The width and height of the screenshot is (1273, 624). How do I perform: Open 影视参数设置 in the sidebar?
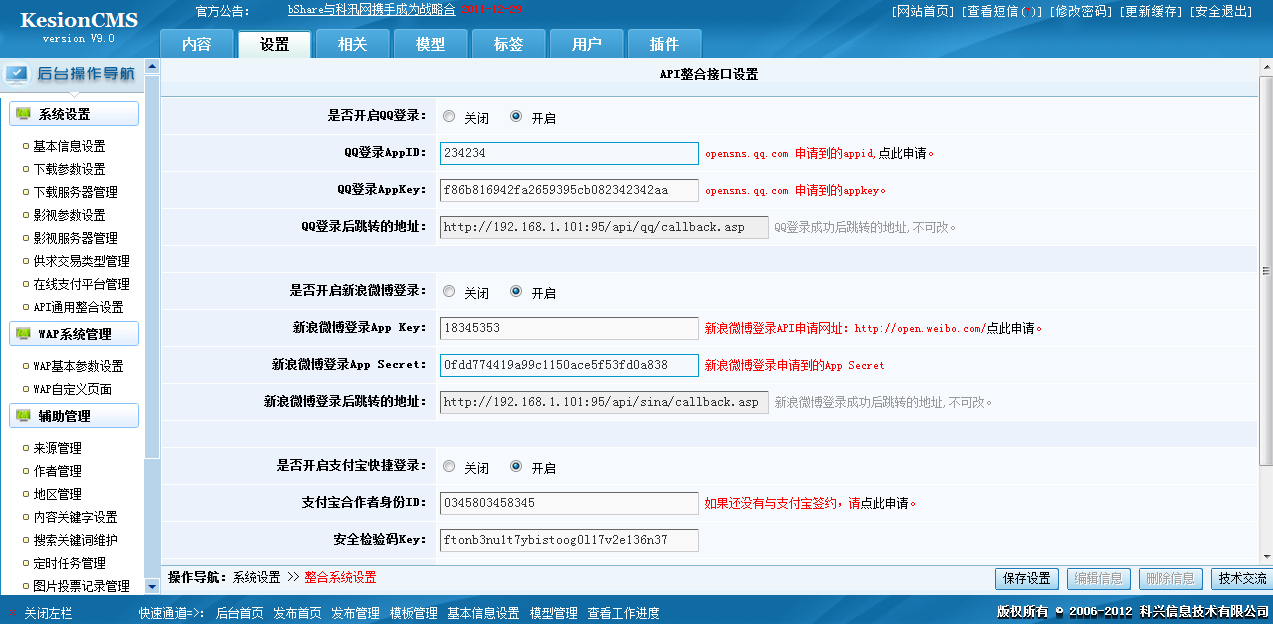pyautogui.click(x=69, y=215)
